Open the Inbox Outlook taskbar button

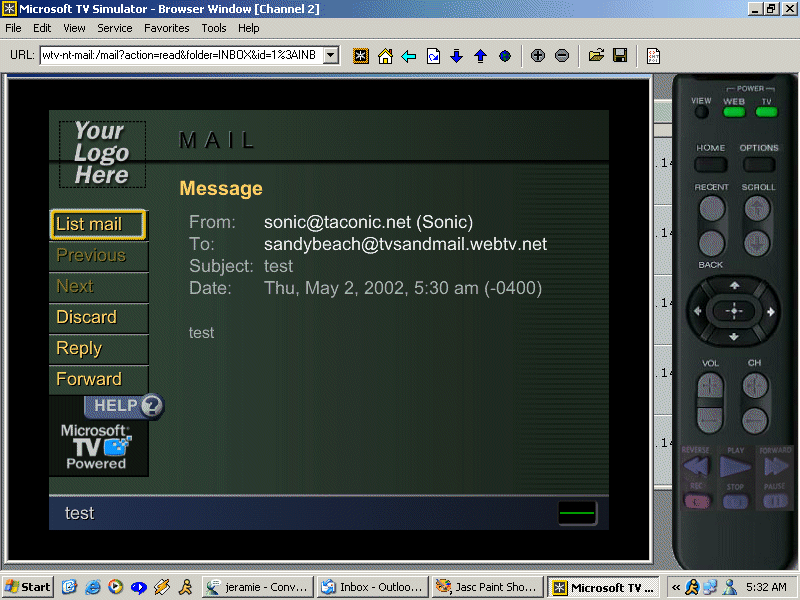(x=371, y=587)
